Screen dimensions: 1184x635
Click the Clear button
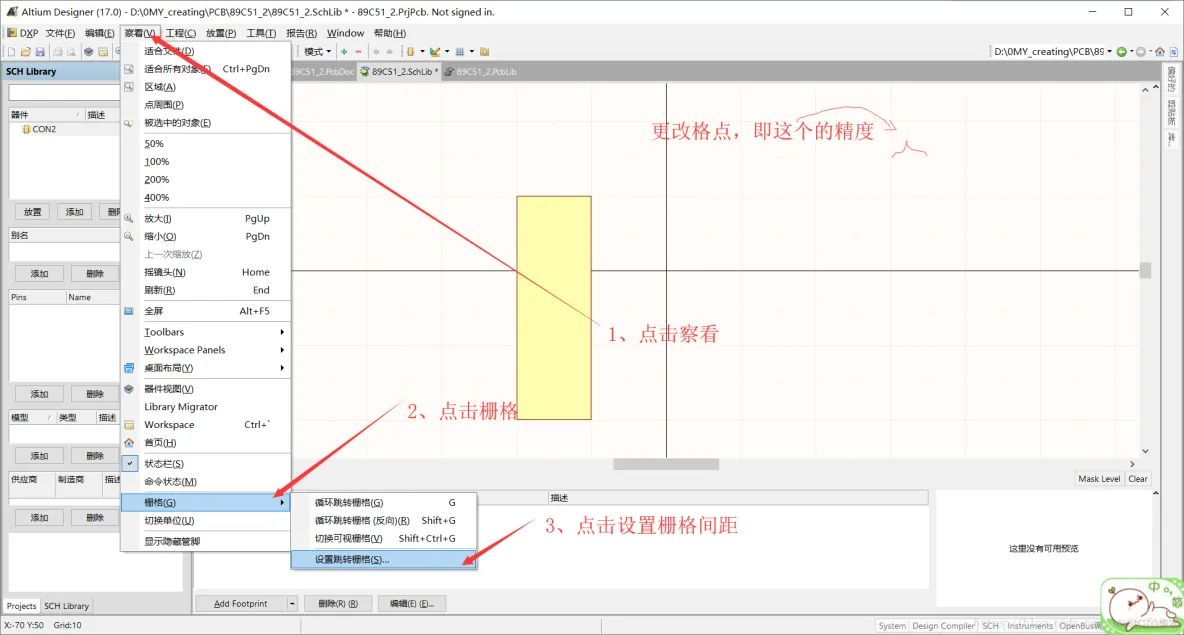point(1137,479)
